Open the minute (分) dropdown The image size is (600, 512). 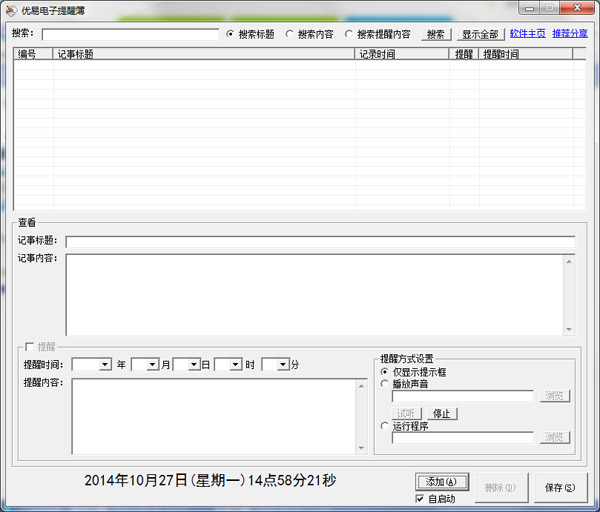click(283, 364)
